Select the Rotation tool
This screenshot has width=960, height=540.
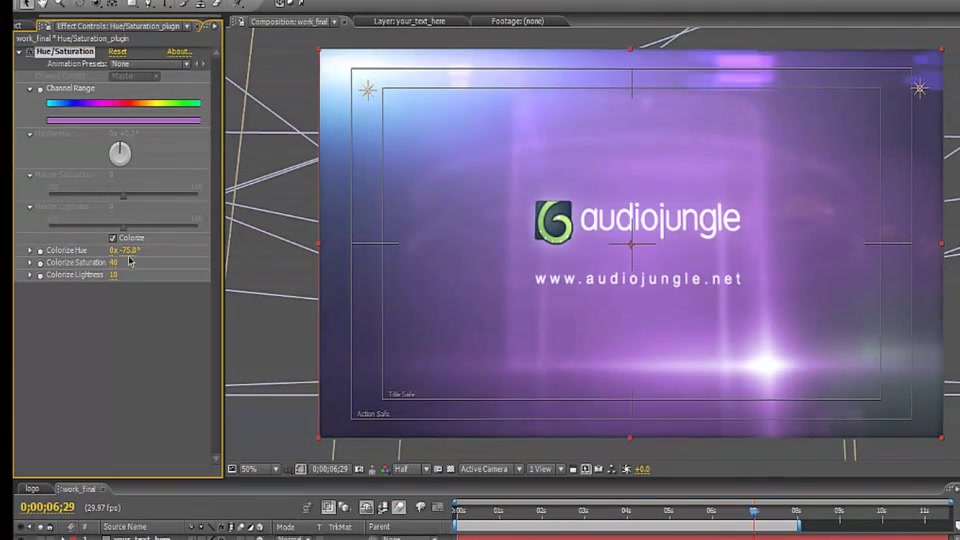click(x=80, y=4)
